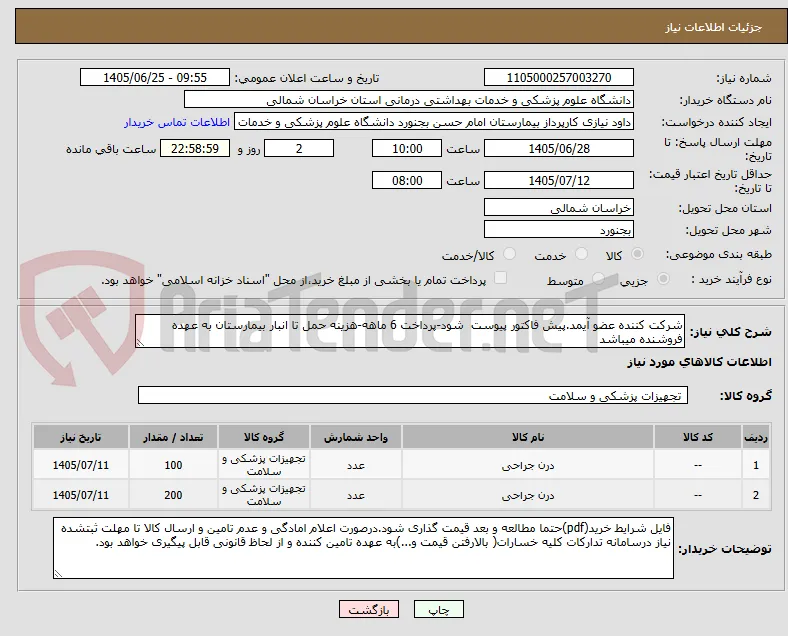Click row number 1 cell
Image resolution: width=788 pixels, height=636 pixels.
coord(755,465)
